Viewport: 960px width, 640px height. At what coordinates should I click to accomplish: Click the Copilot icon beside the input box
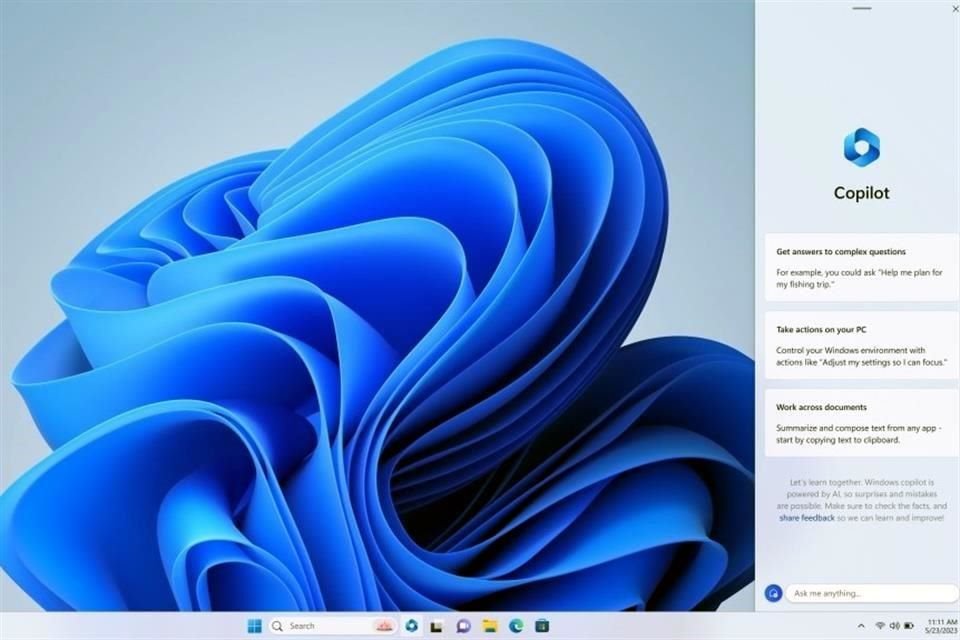click(x=775, y=594)
